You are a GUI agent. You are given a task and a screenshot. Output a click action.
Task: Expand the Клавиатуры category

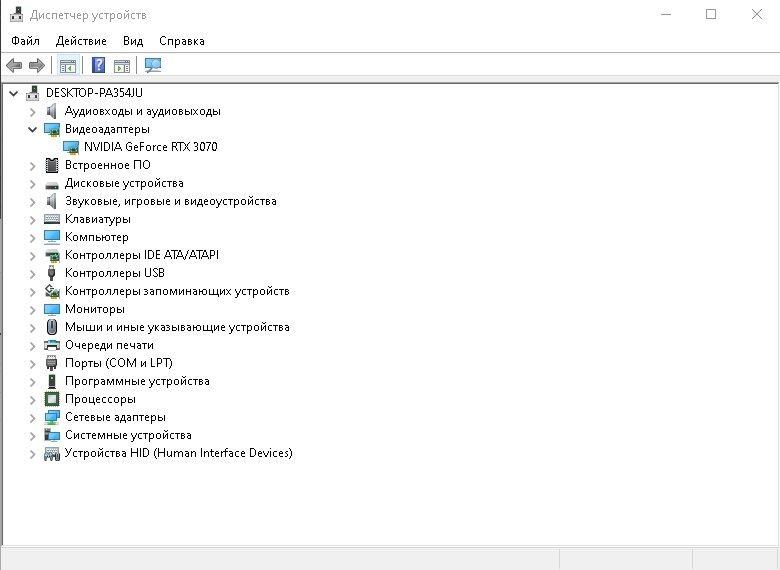[x=32, y=219]
